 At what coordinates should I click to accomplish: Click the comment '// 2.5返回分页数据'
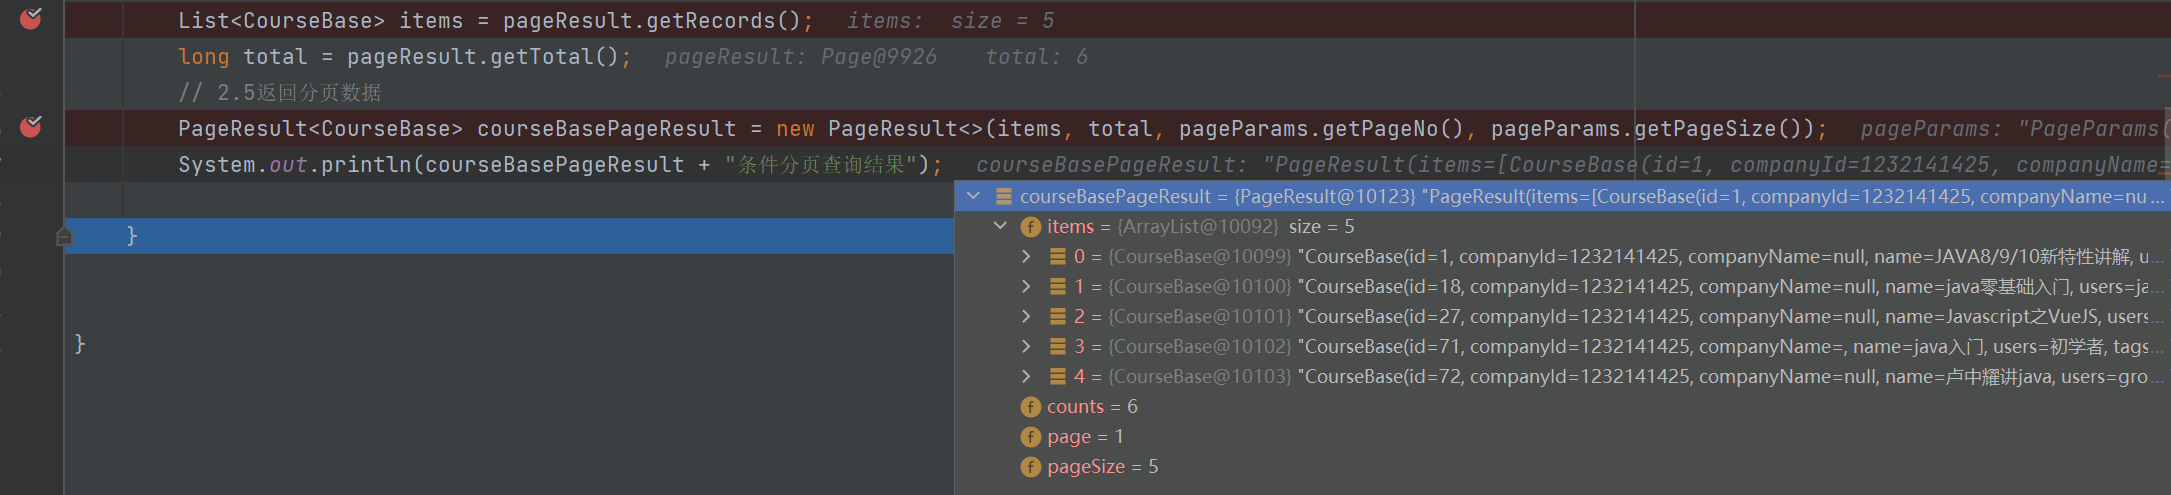[280, 93]
